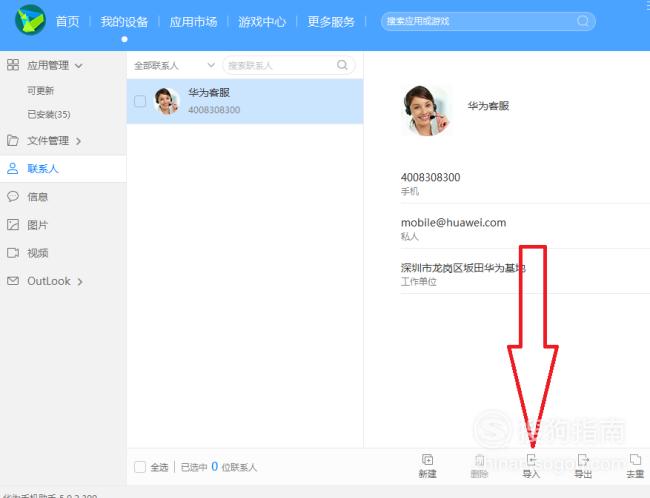Viewport: 650px width, 498px height.
Task: Click the 视频 camera icon
Action: click(13, 253)
